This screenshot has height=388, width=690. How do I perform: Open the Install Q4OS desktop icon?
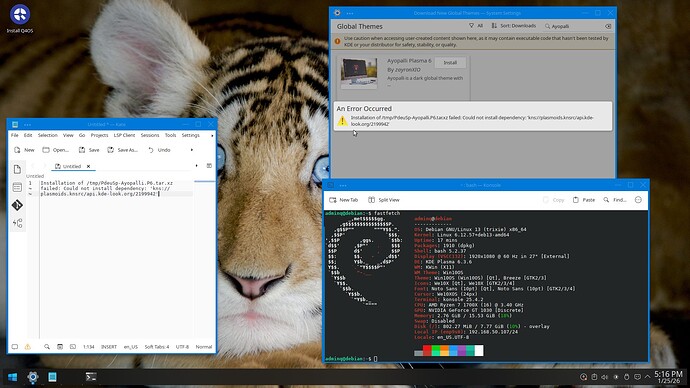click(20, 18)
